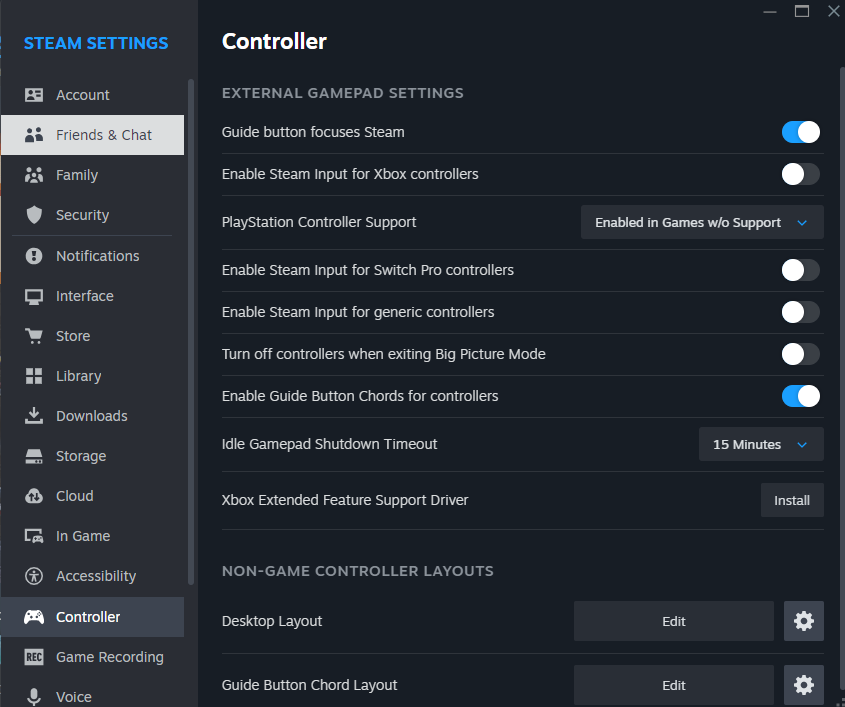
Task: Switch to Security settings
Action: (x=92, y=215)
